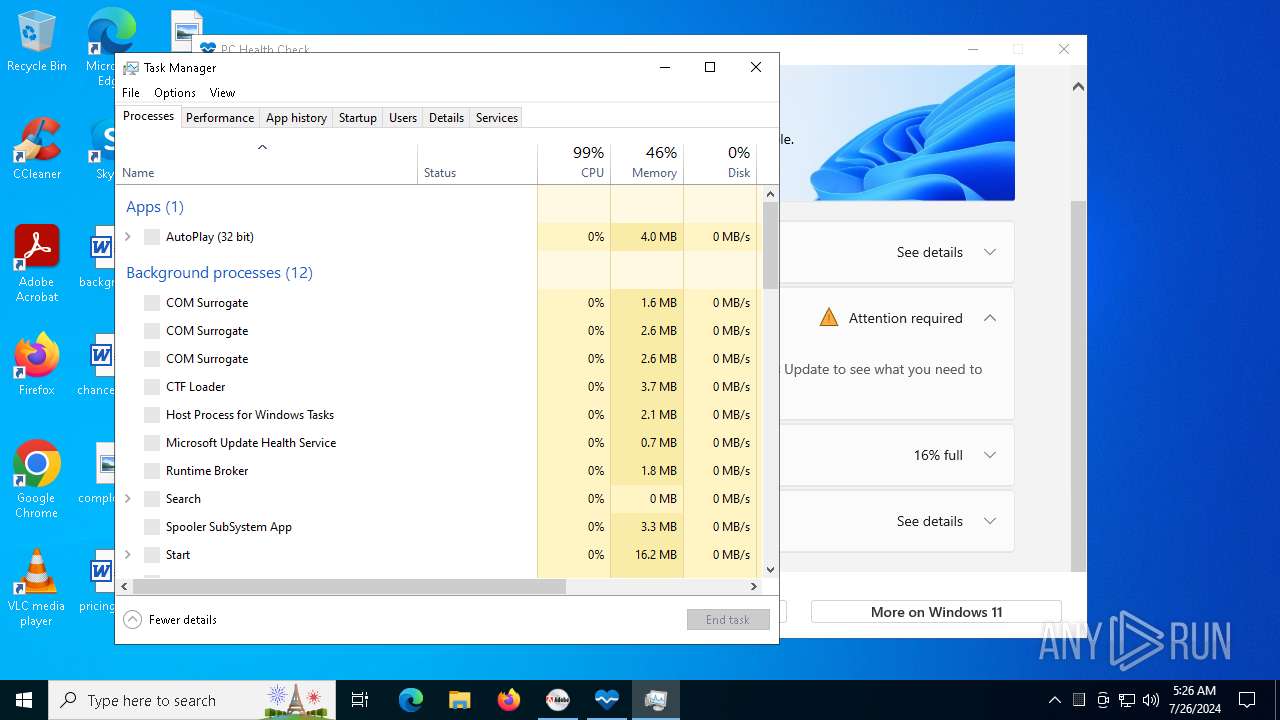
Task: Open the notification center icon
Action: pyautogui.click(x=1247, y=700)
